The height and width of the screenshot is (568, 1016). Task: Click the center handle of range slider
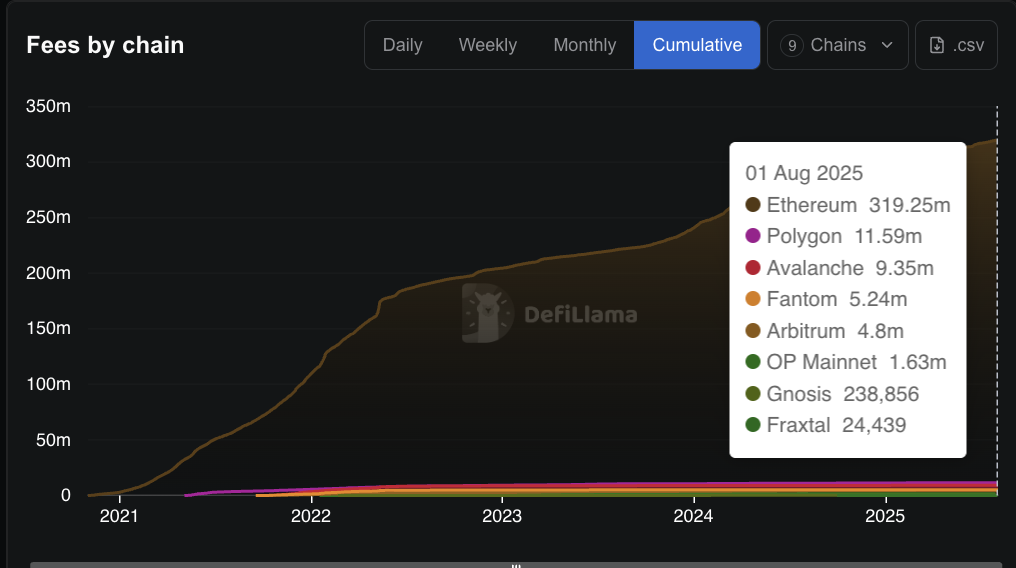(516, 566)
